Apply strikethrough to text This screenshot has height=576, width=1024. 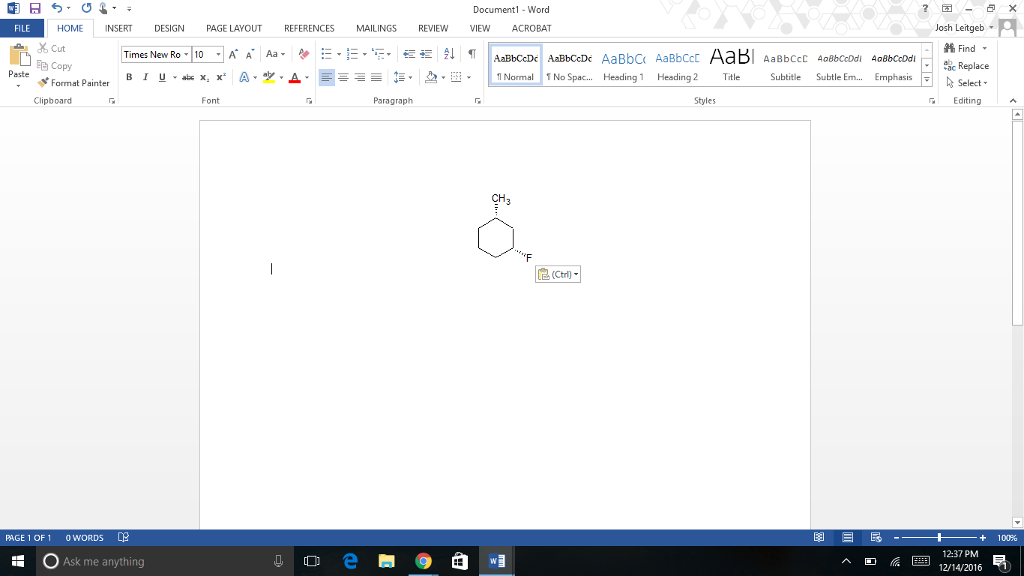click(x=187, y=76)
